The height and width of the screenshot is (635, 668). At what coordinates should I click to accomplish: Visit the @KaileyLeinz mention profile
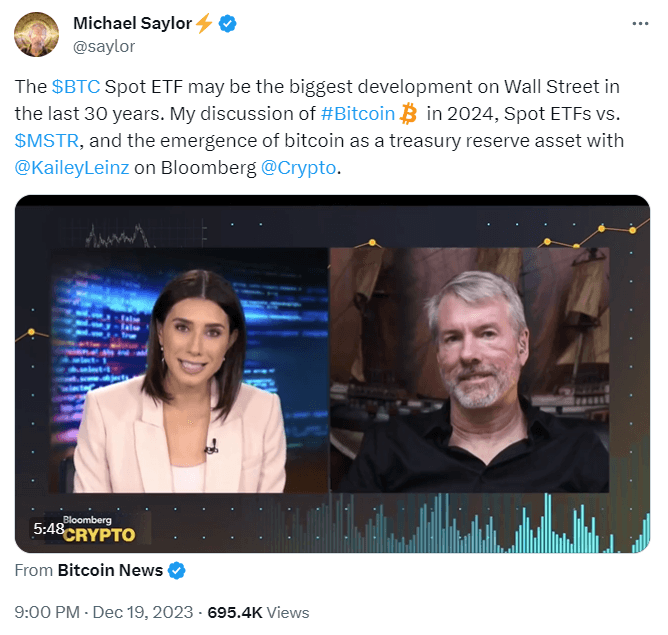pyautogui.click(x=72, y=168)
